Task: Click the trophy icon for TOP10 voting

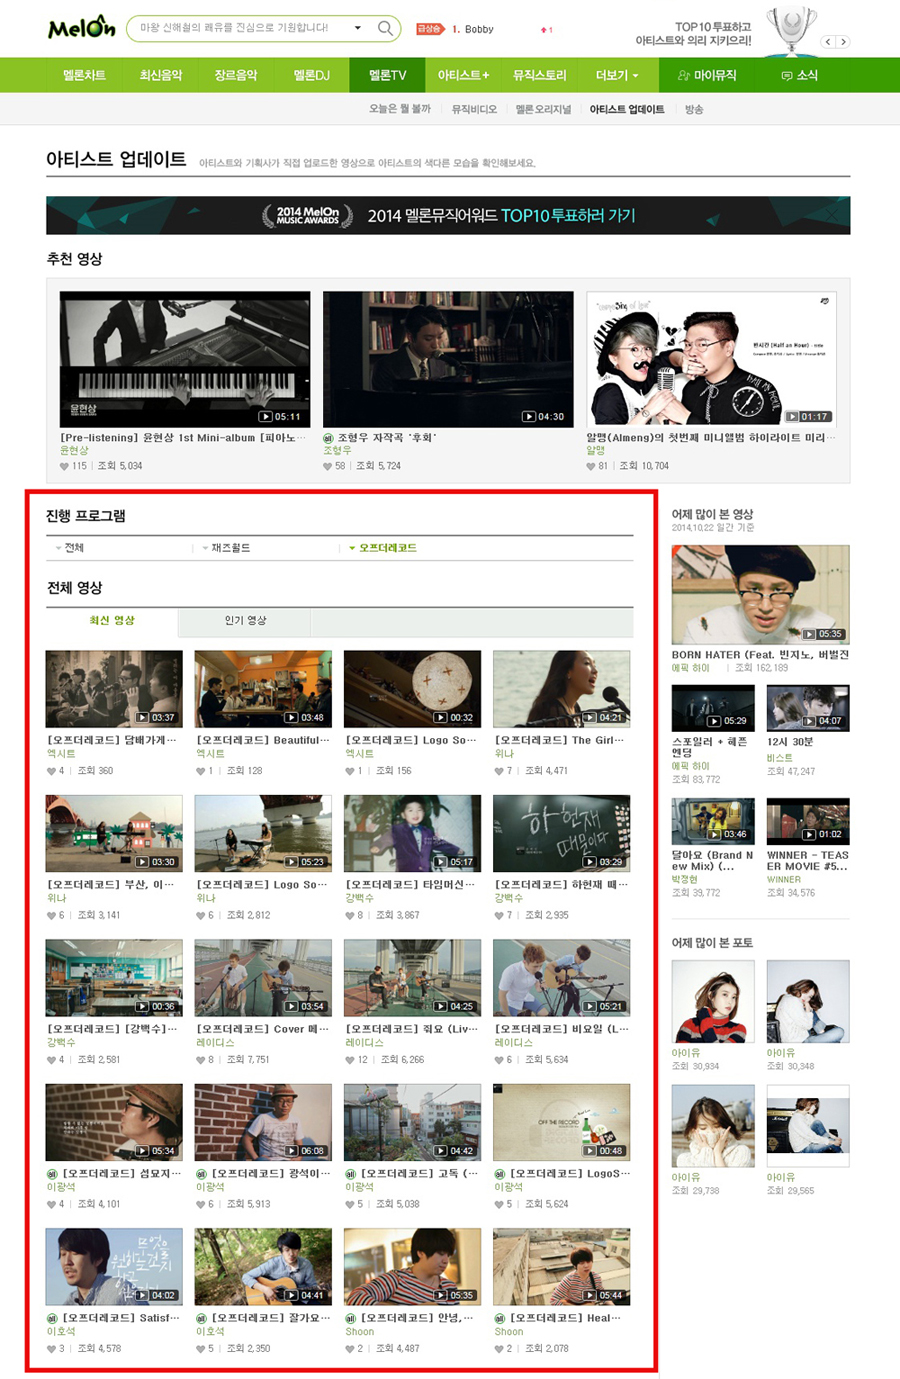Action: [791, 29]
